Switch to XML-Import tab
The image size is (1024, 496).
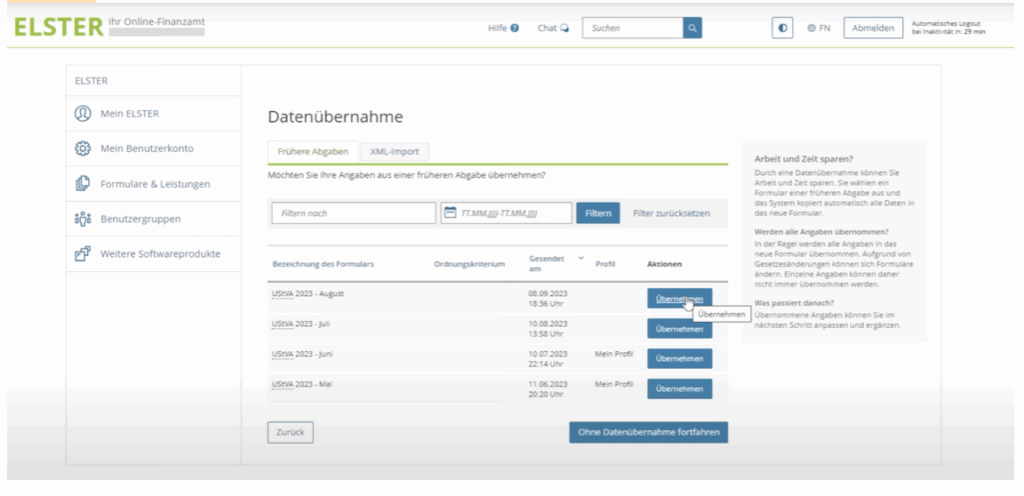[394, 151]
